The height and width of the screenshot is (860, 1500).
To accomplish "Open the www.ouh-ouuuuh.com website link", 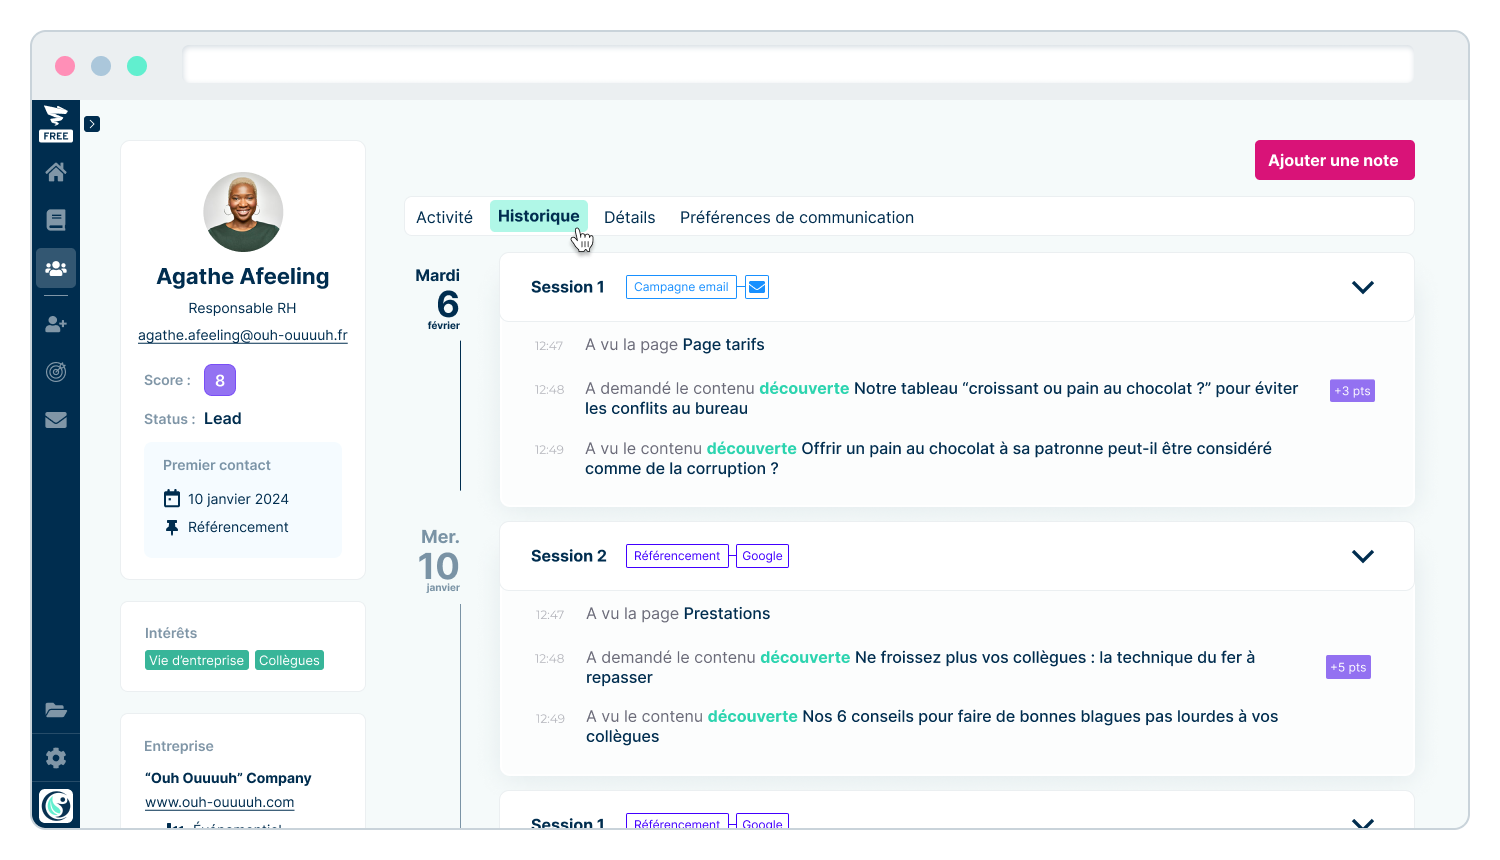I will [x=220, y=802].
